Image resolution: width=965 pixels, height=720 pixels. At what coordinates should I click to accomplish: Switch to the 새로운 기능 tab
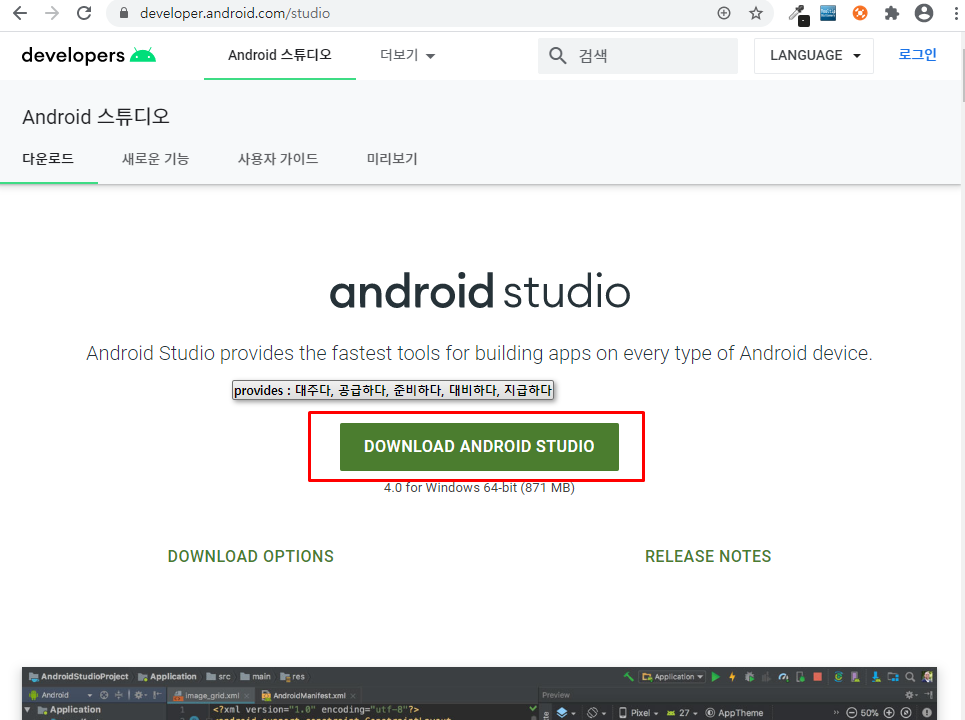(156, 159)
